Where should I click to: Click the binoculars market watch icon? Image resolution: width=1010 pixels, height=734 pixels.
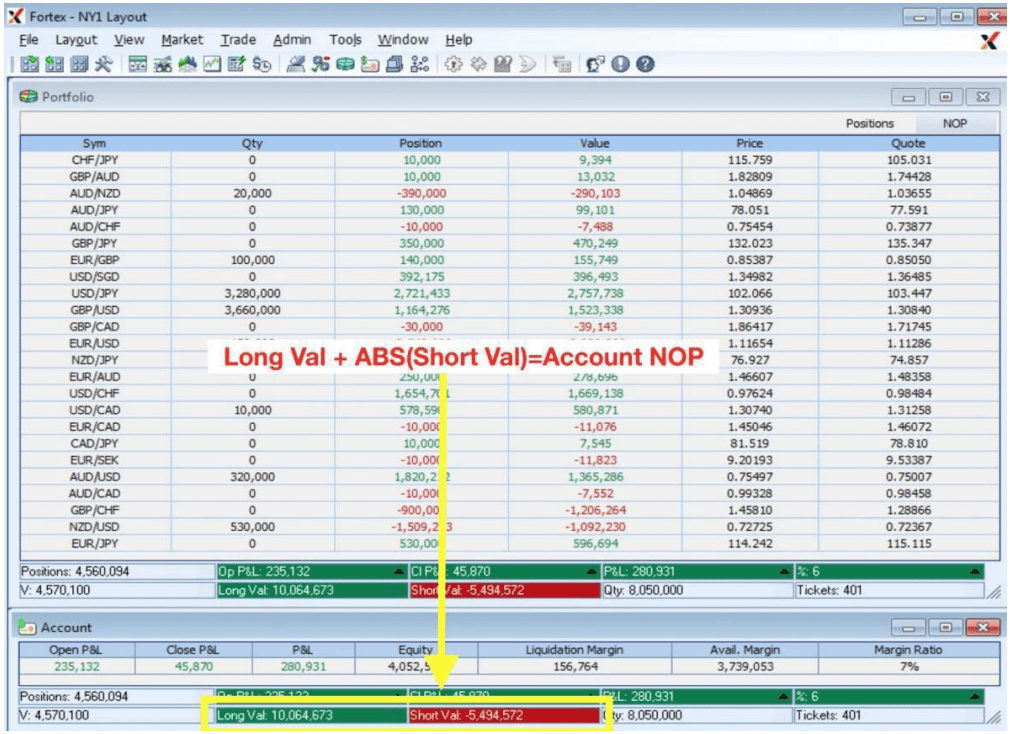coord(162,64)
